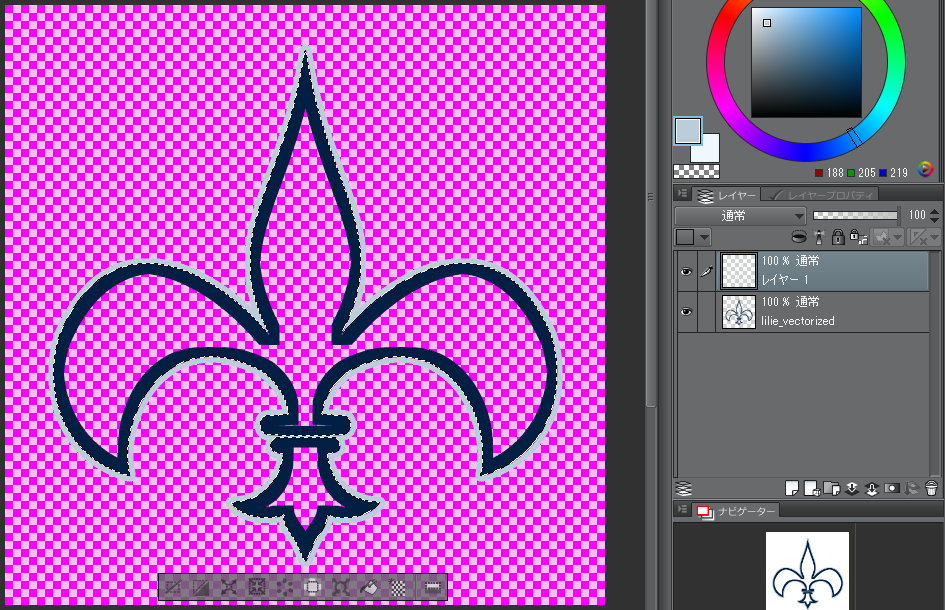Switch to the レイヤープロパティ tab
The width and height of the screenshot is (945, 610).
coord(821,195)
